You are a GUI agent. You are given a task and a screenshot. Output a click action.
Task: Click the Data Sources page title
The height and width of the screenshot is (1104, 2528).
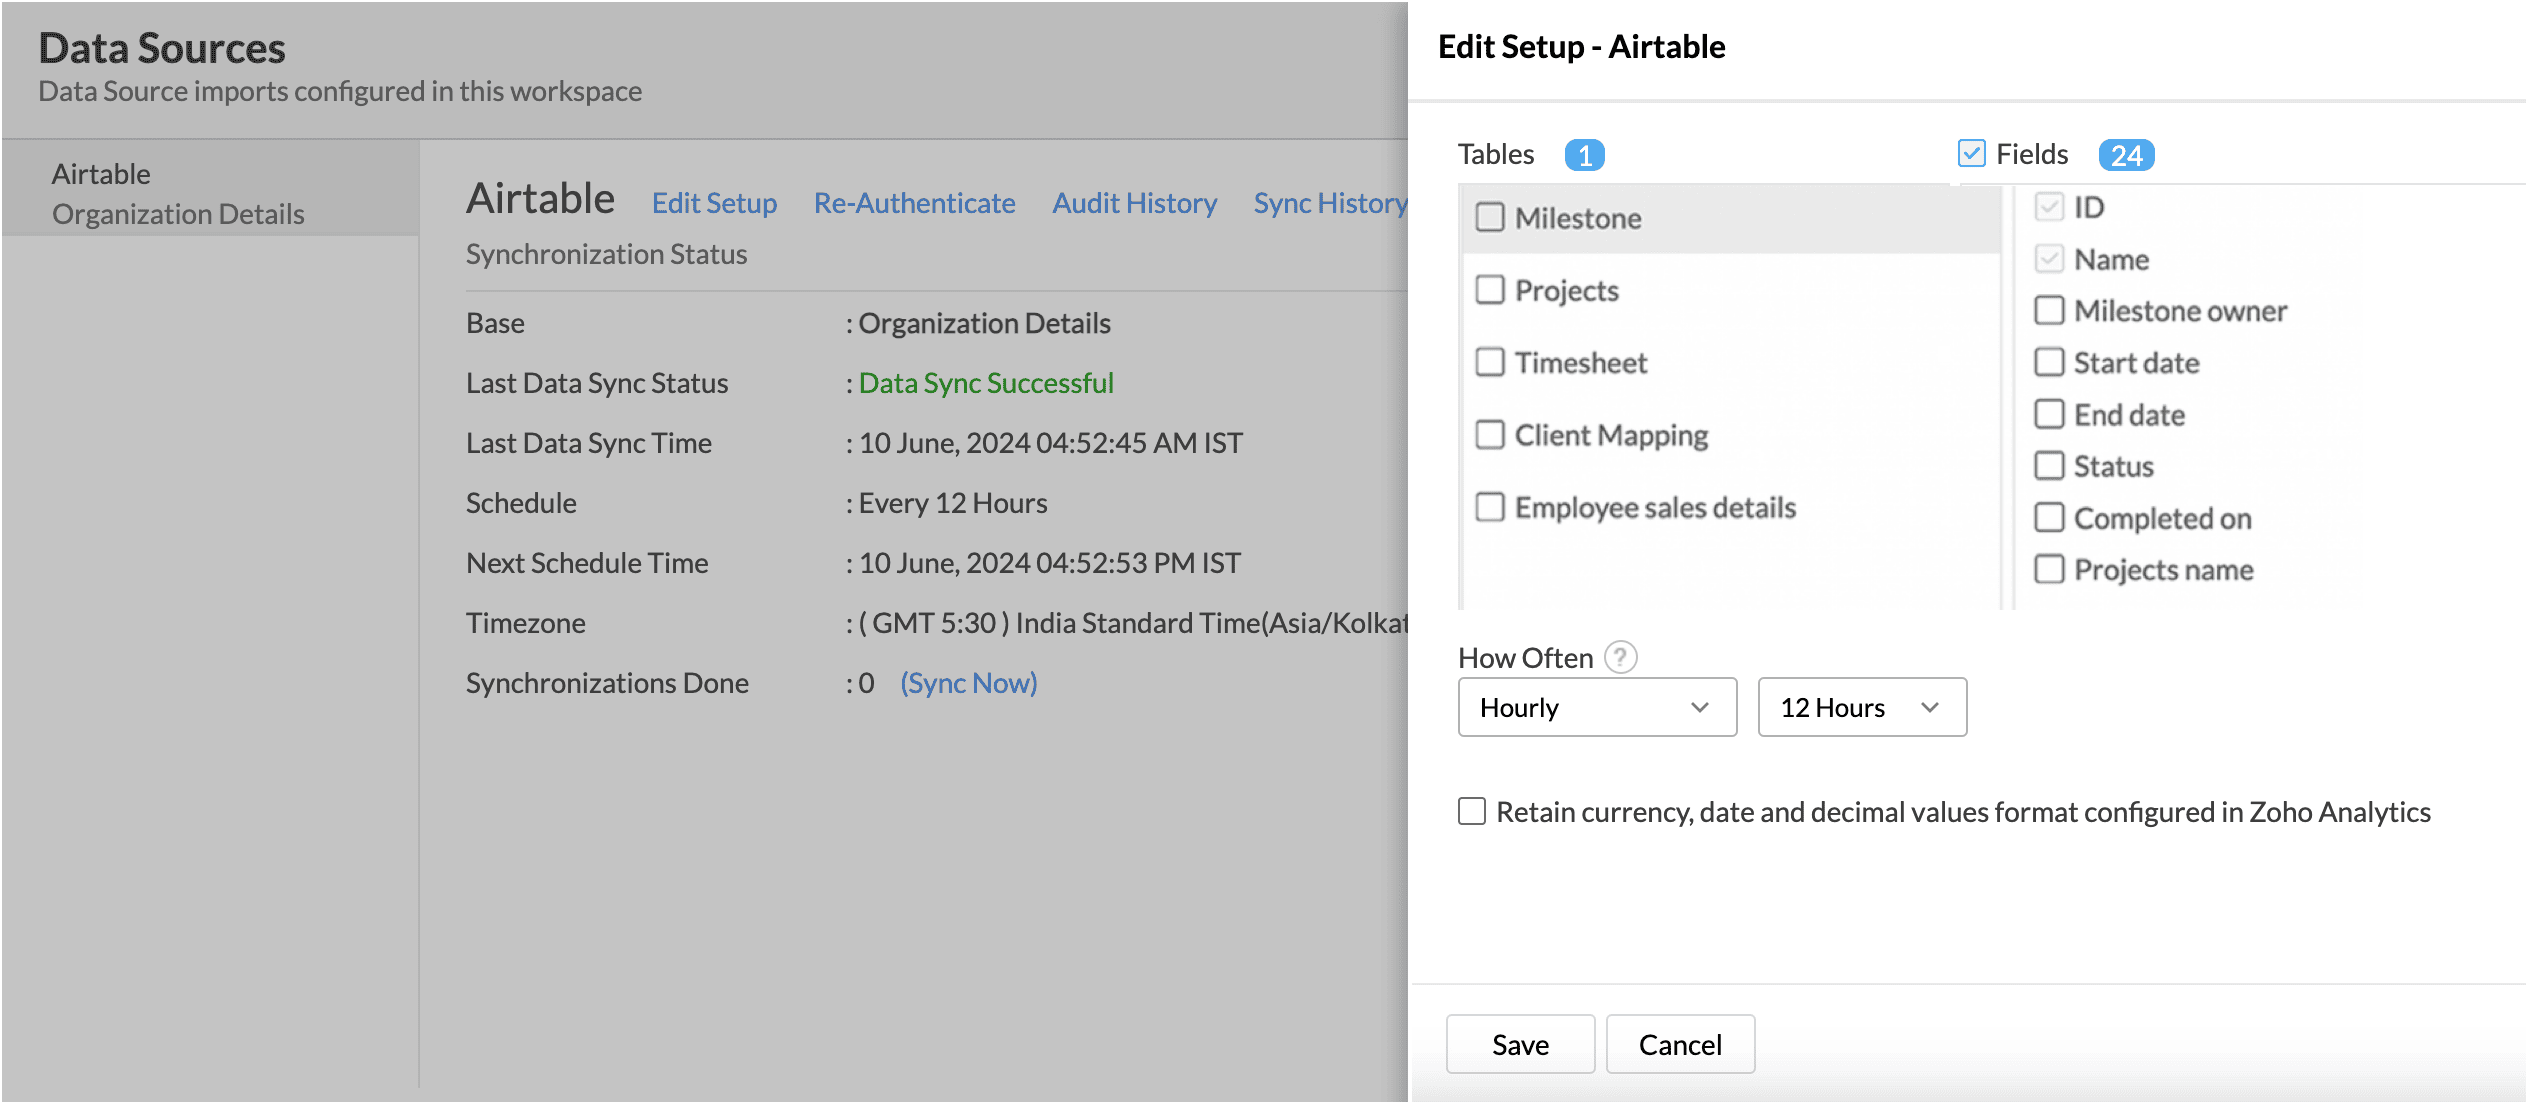point(162,48)
